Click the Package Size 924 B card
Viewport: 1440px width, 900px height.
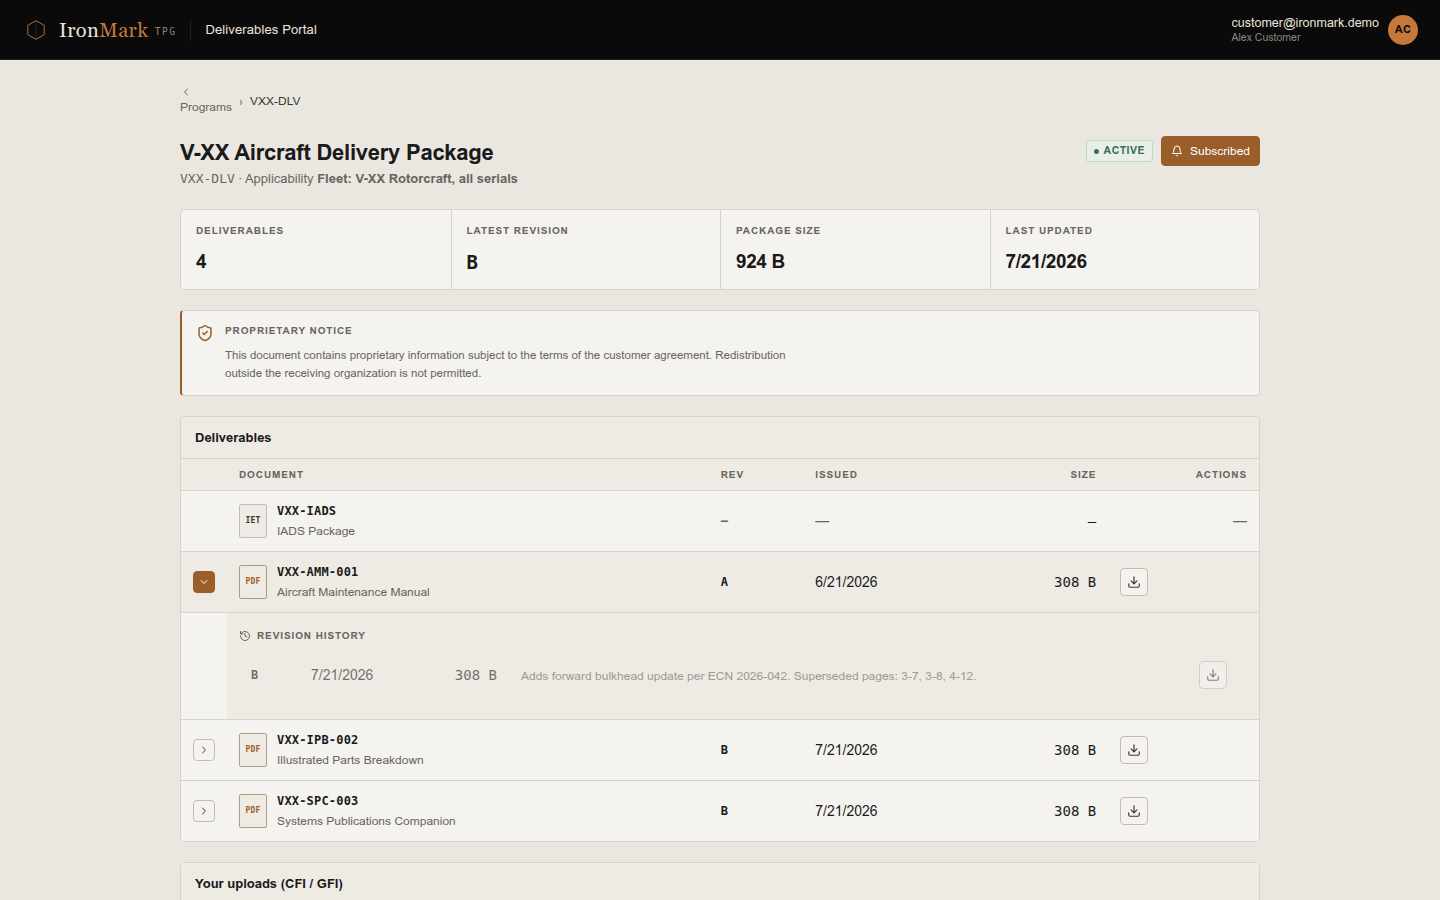click(x=855, y=250)
